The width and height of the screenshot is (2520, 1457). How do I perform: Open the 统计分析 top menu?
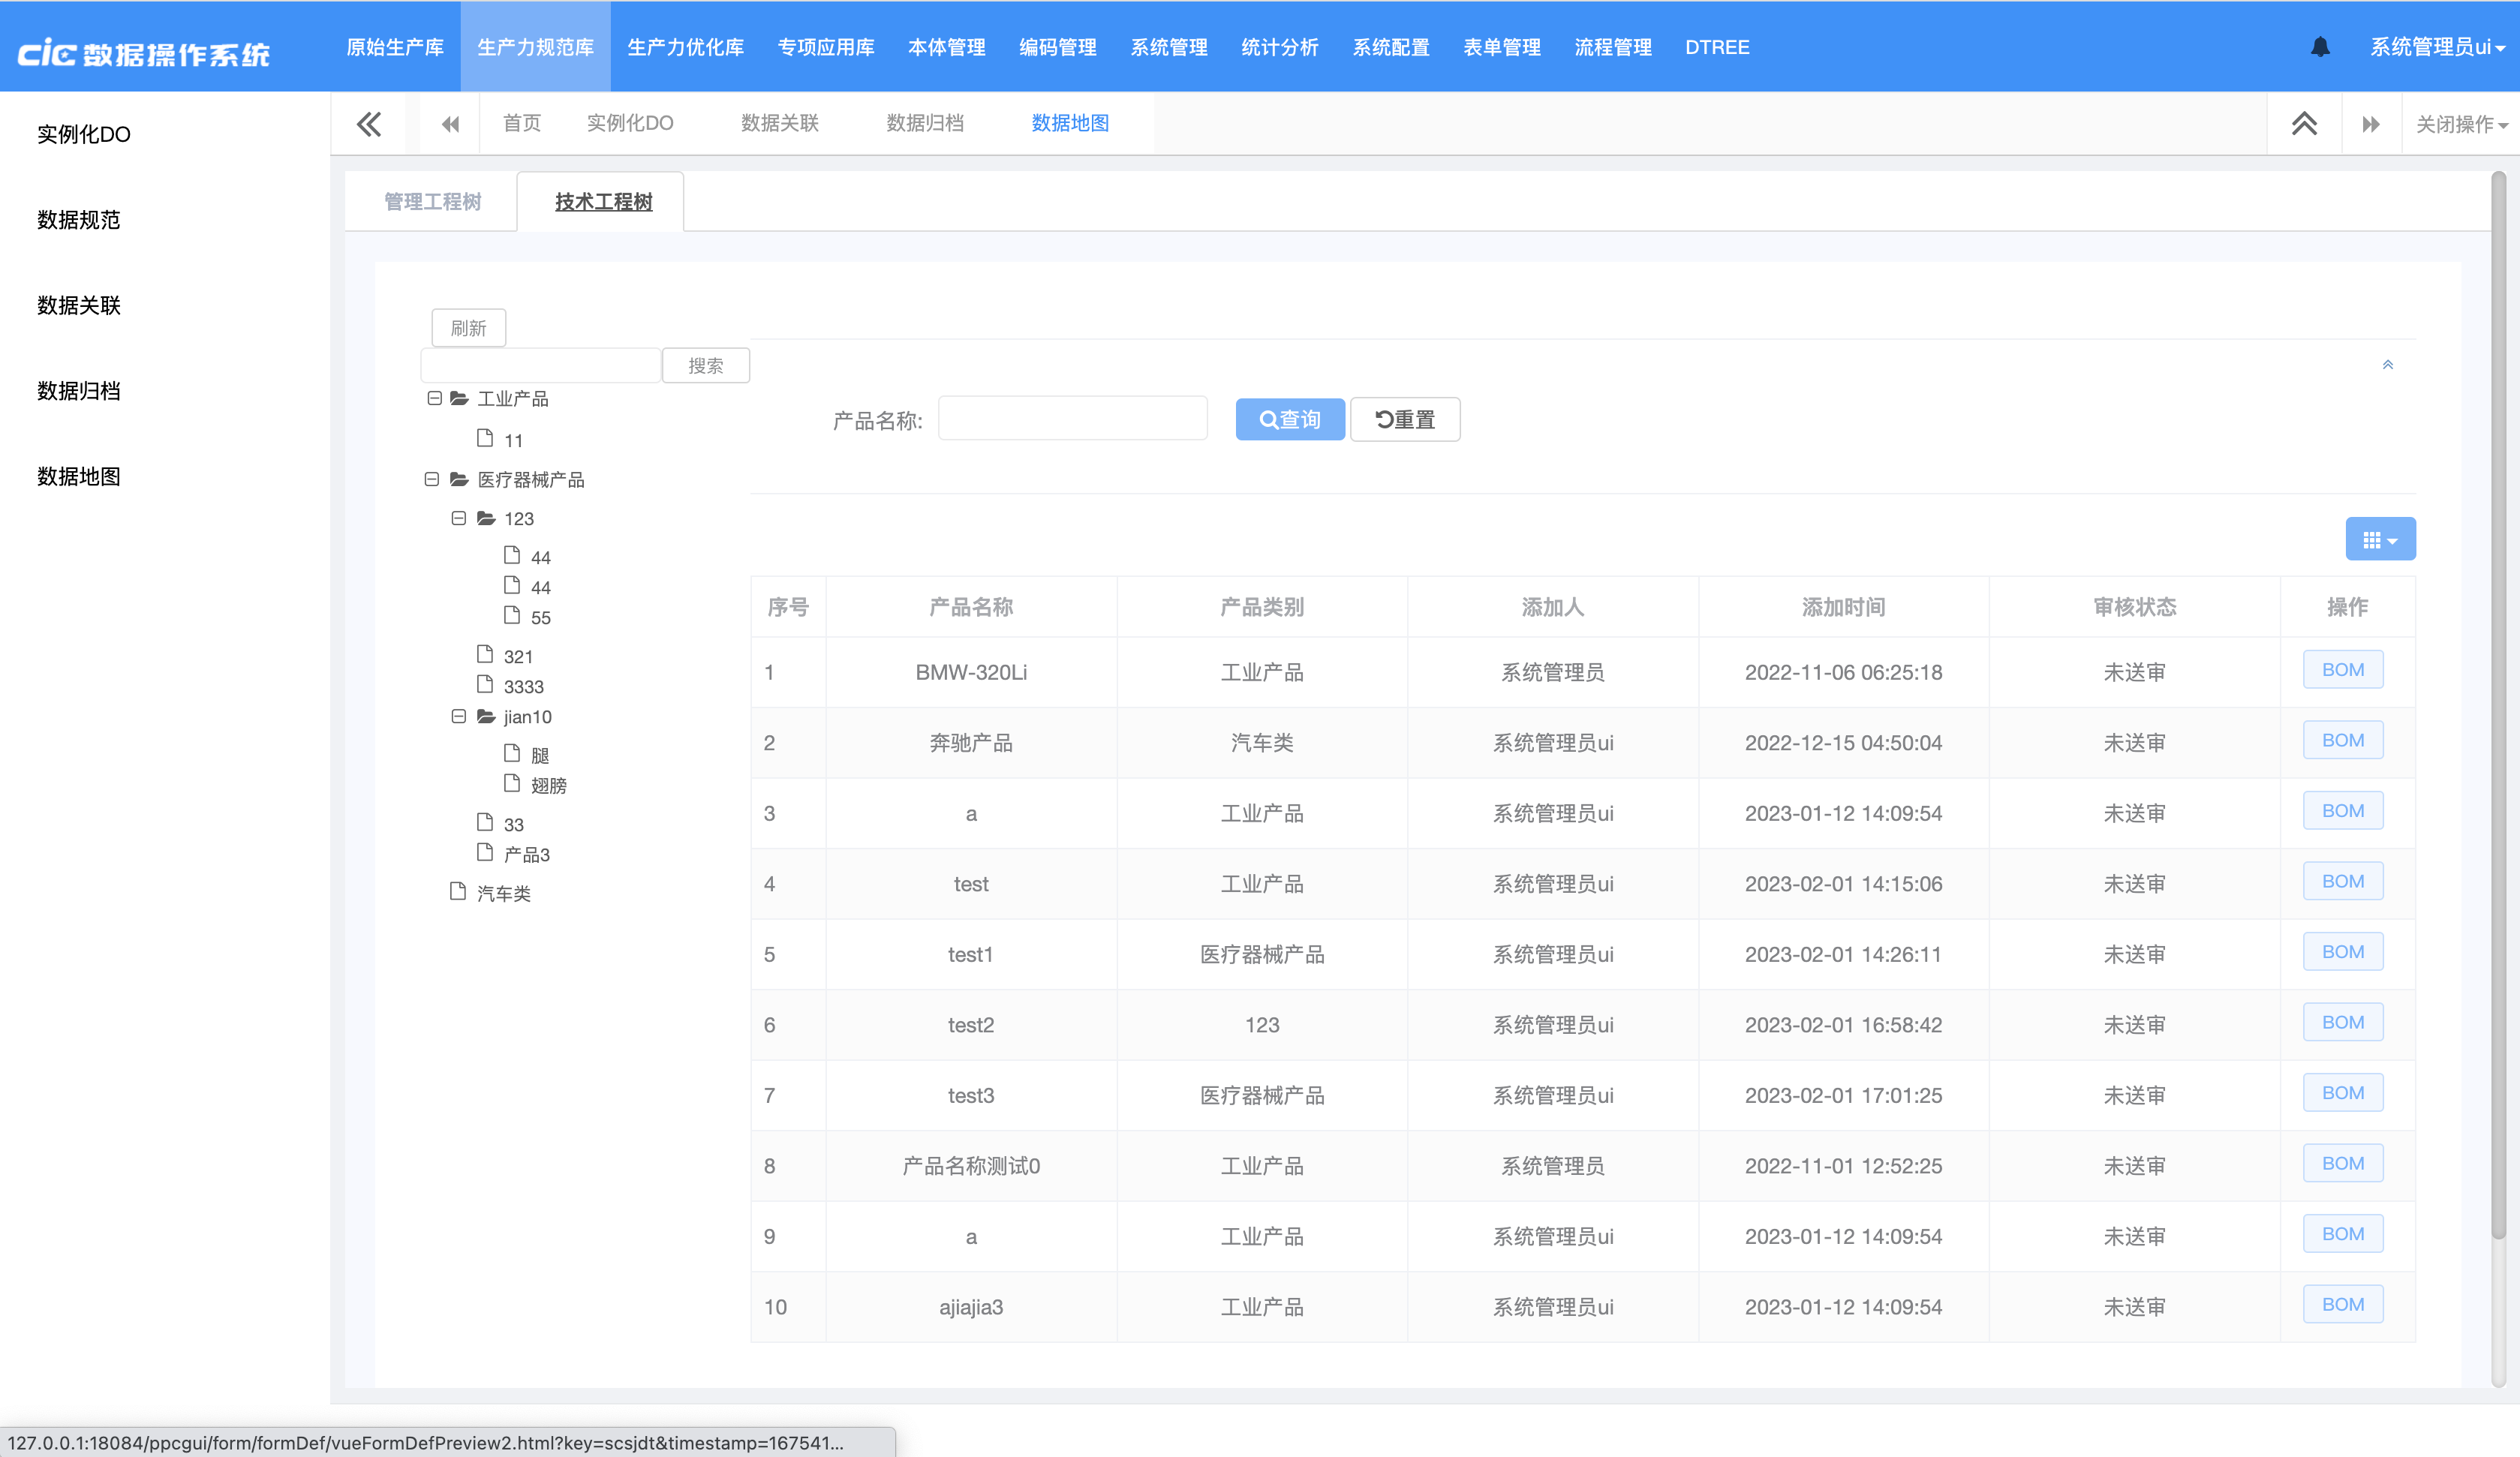[1279, 47]
